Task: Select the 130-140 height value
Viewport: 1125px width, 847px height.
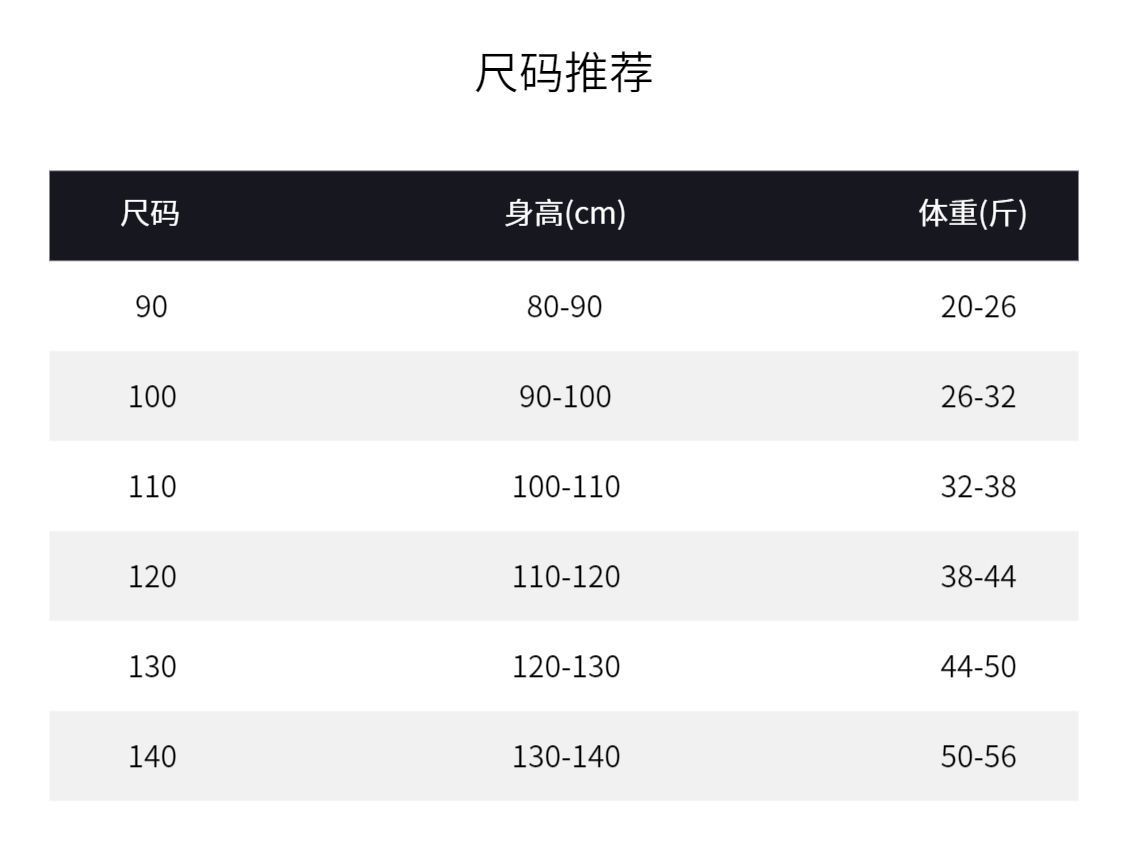Action: click(566, 757)
